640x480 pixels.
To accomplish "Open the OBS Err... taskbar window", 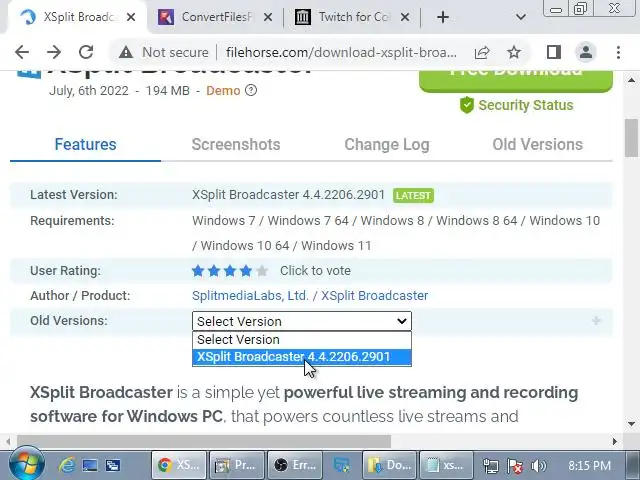I will pyautogui.click(x=295, y=464).
